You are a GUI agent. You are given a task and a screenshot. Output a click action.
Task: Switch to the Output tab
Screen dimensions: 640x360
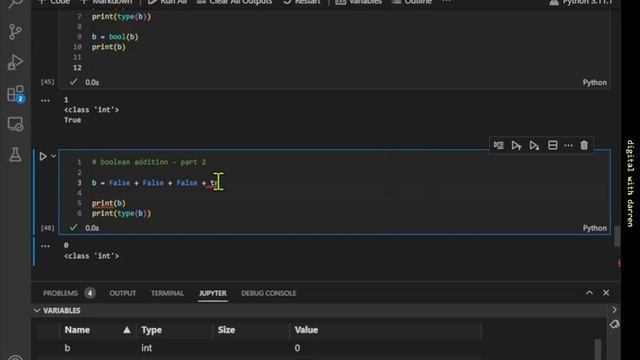pyautogui.click(x=122, y=293)
